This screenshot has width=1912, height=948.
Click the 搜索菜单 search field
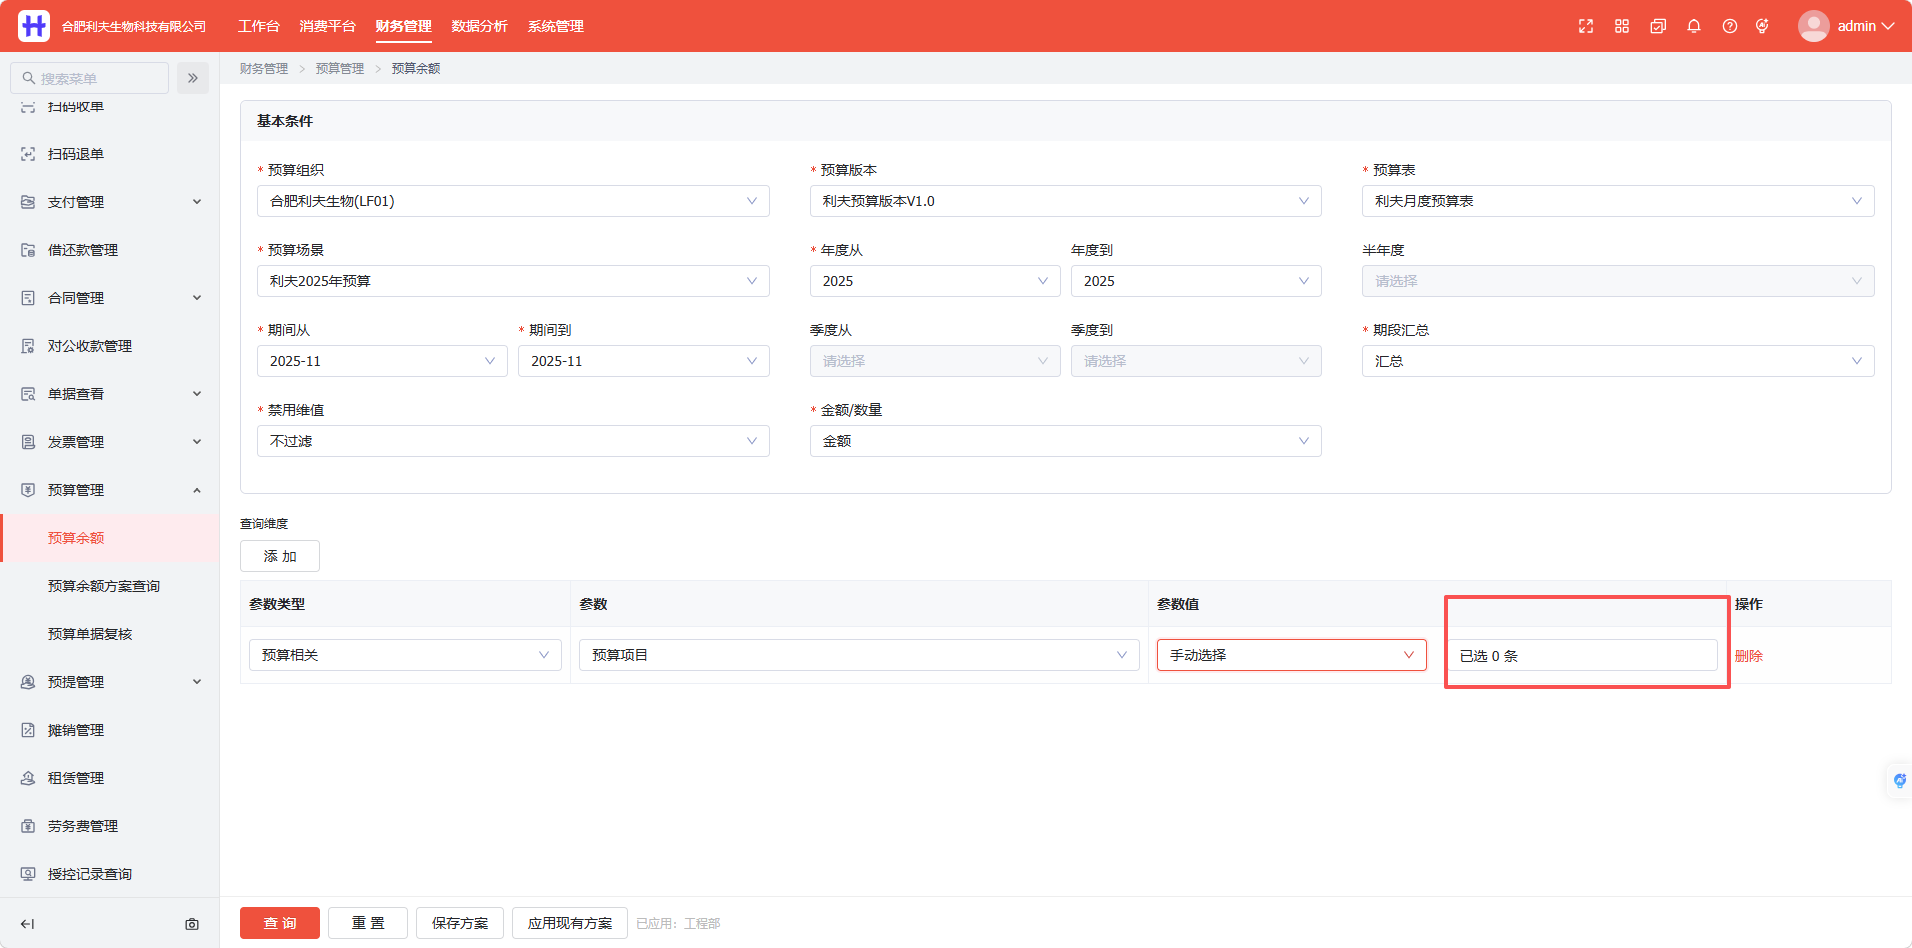pos(90,78)
